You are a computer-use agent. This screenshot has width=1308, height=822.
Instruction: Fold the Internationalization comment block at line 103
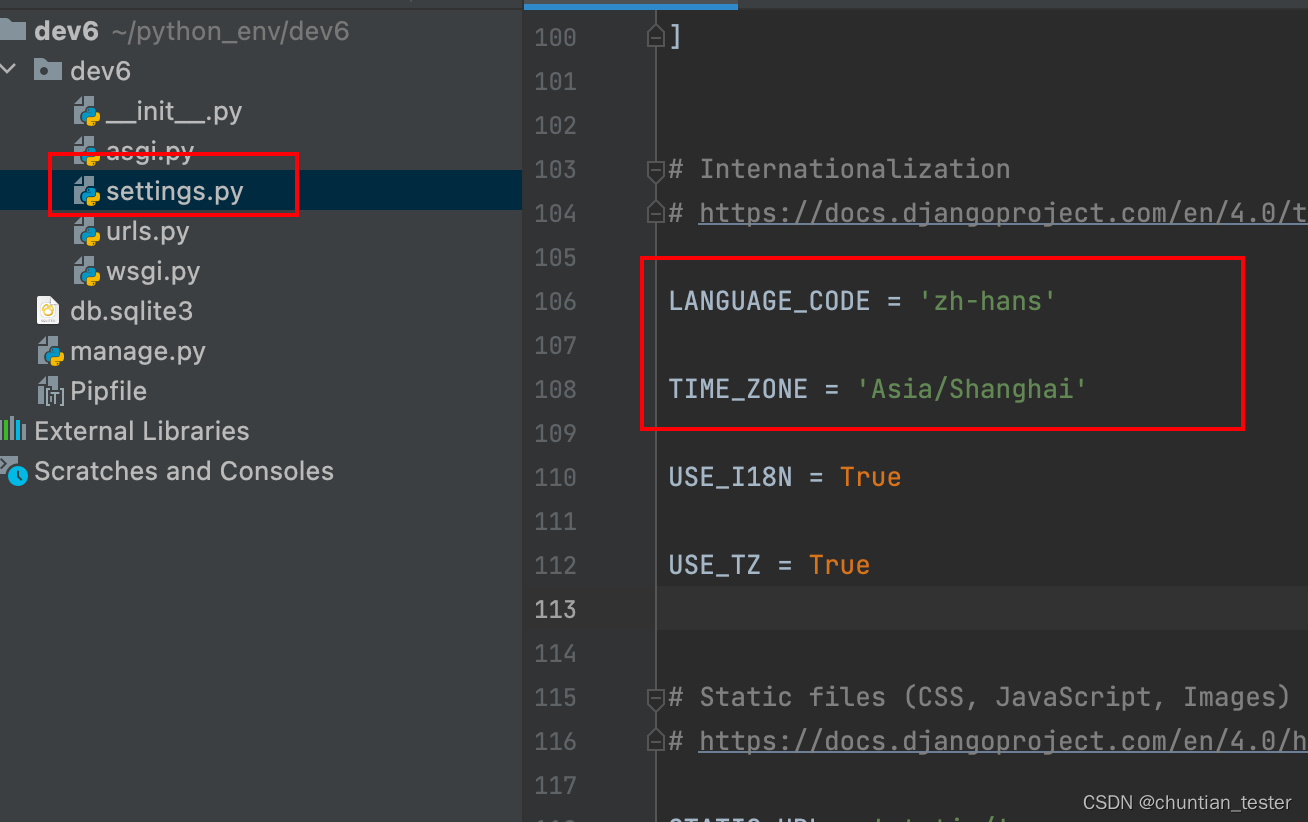[x=655, y=169]
